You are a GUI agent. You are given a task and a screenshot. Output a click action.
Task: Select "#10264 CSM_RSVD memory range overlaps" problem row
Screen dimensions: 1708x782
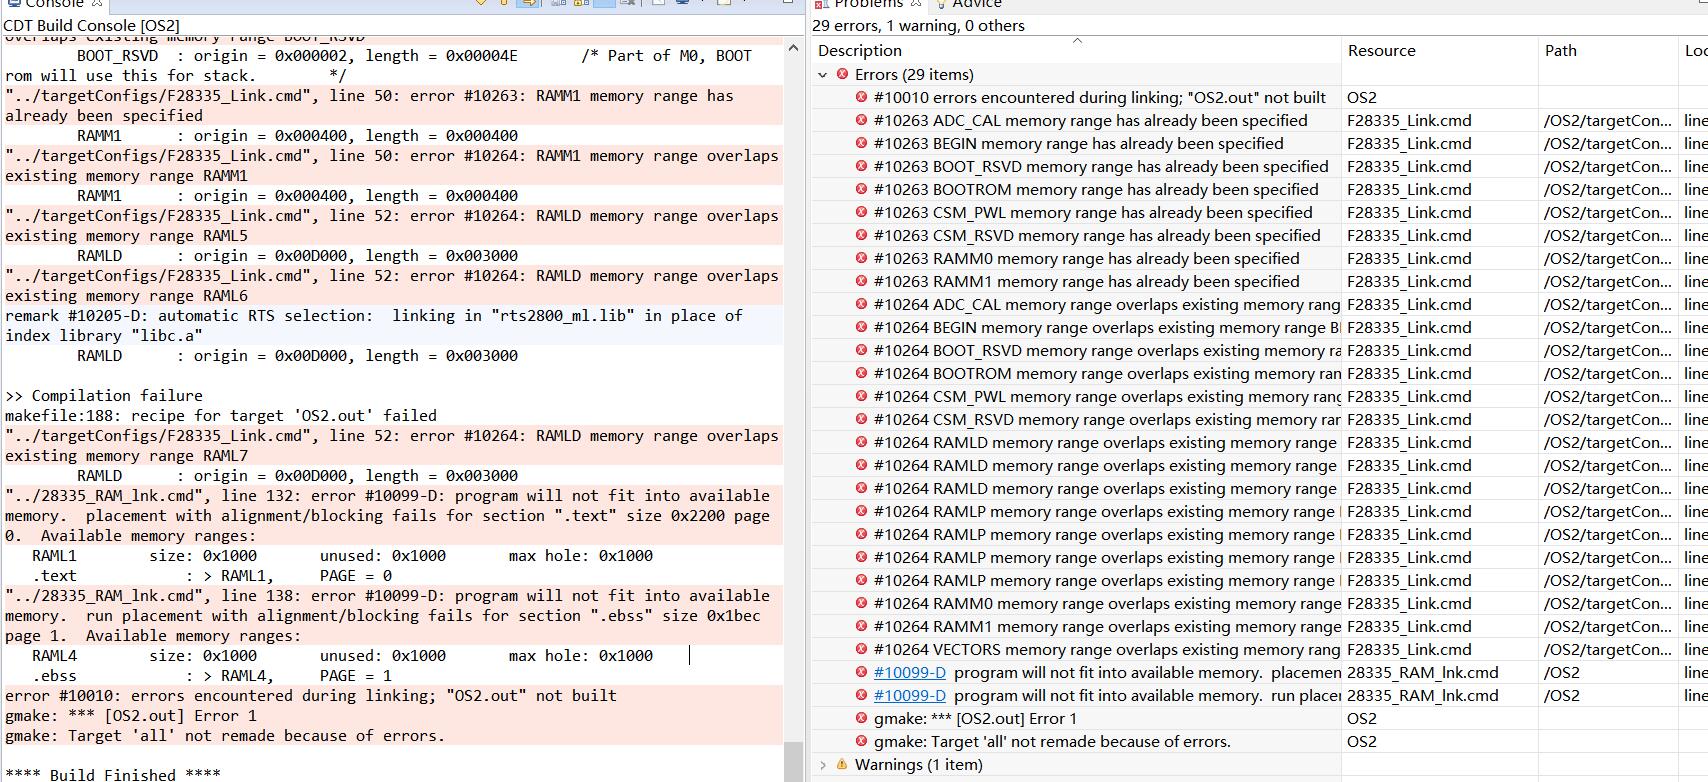[x=1260, y=419]
